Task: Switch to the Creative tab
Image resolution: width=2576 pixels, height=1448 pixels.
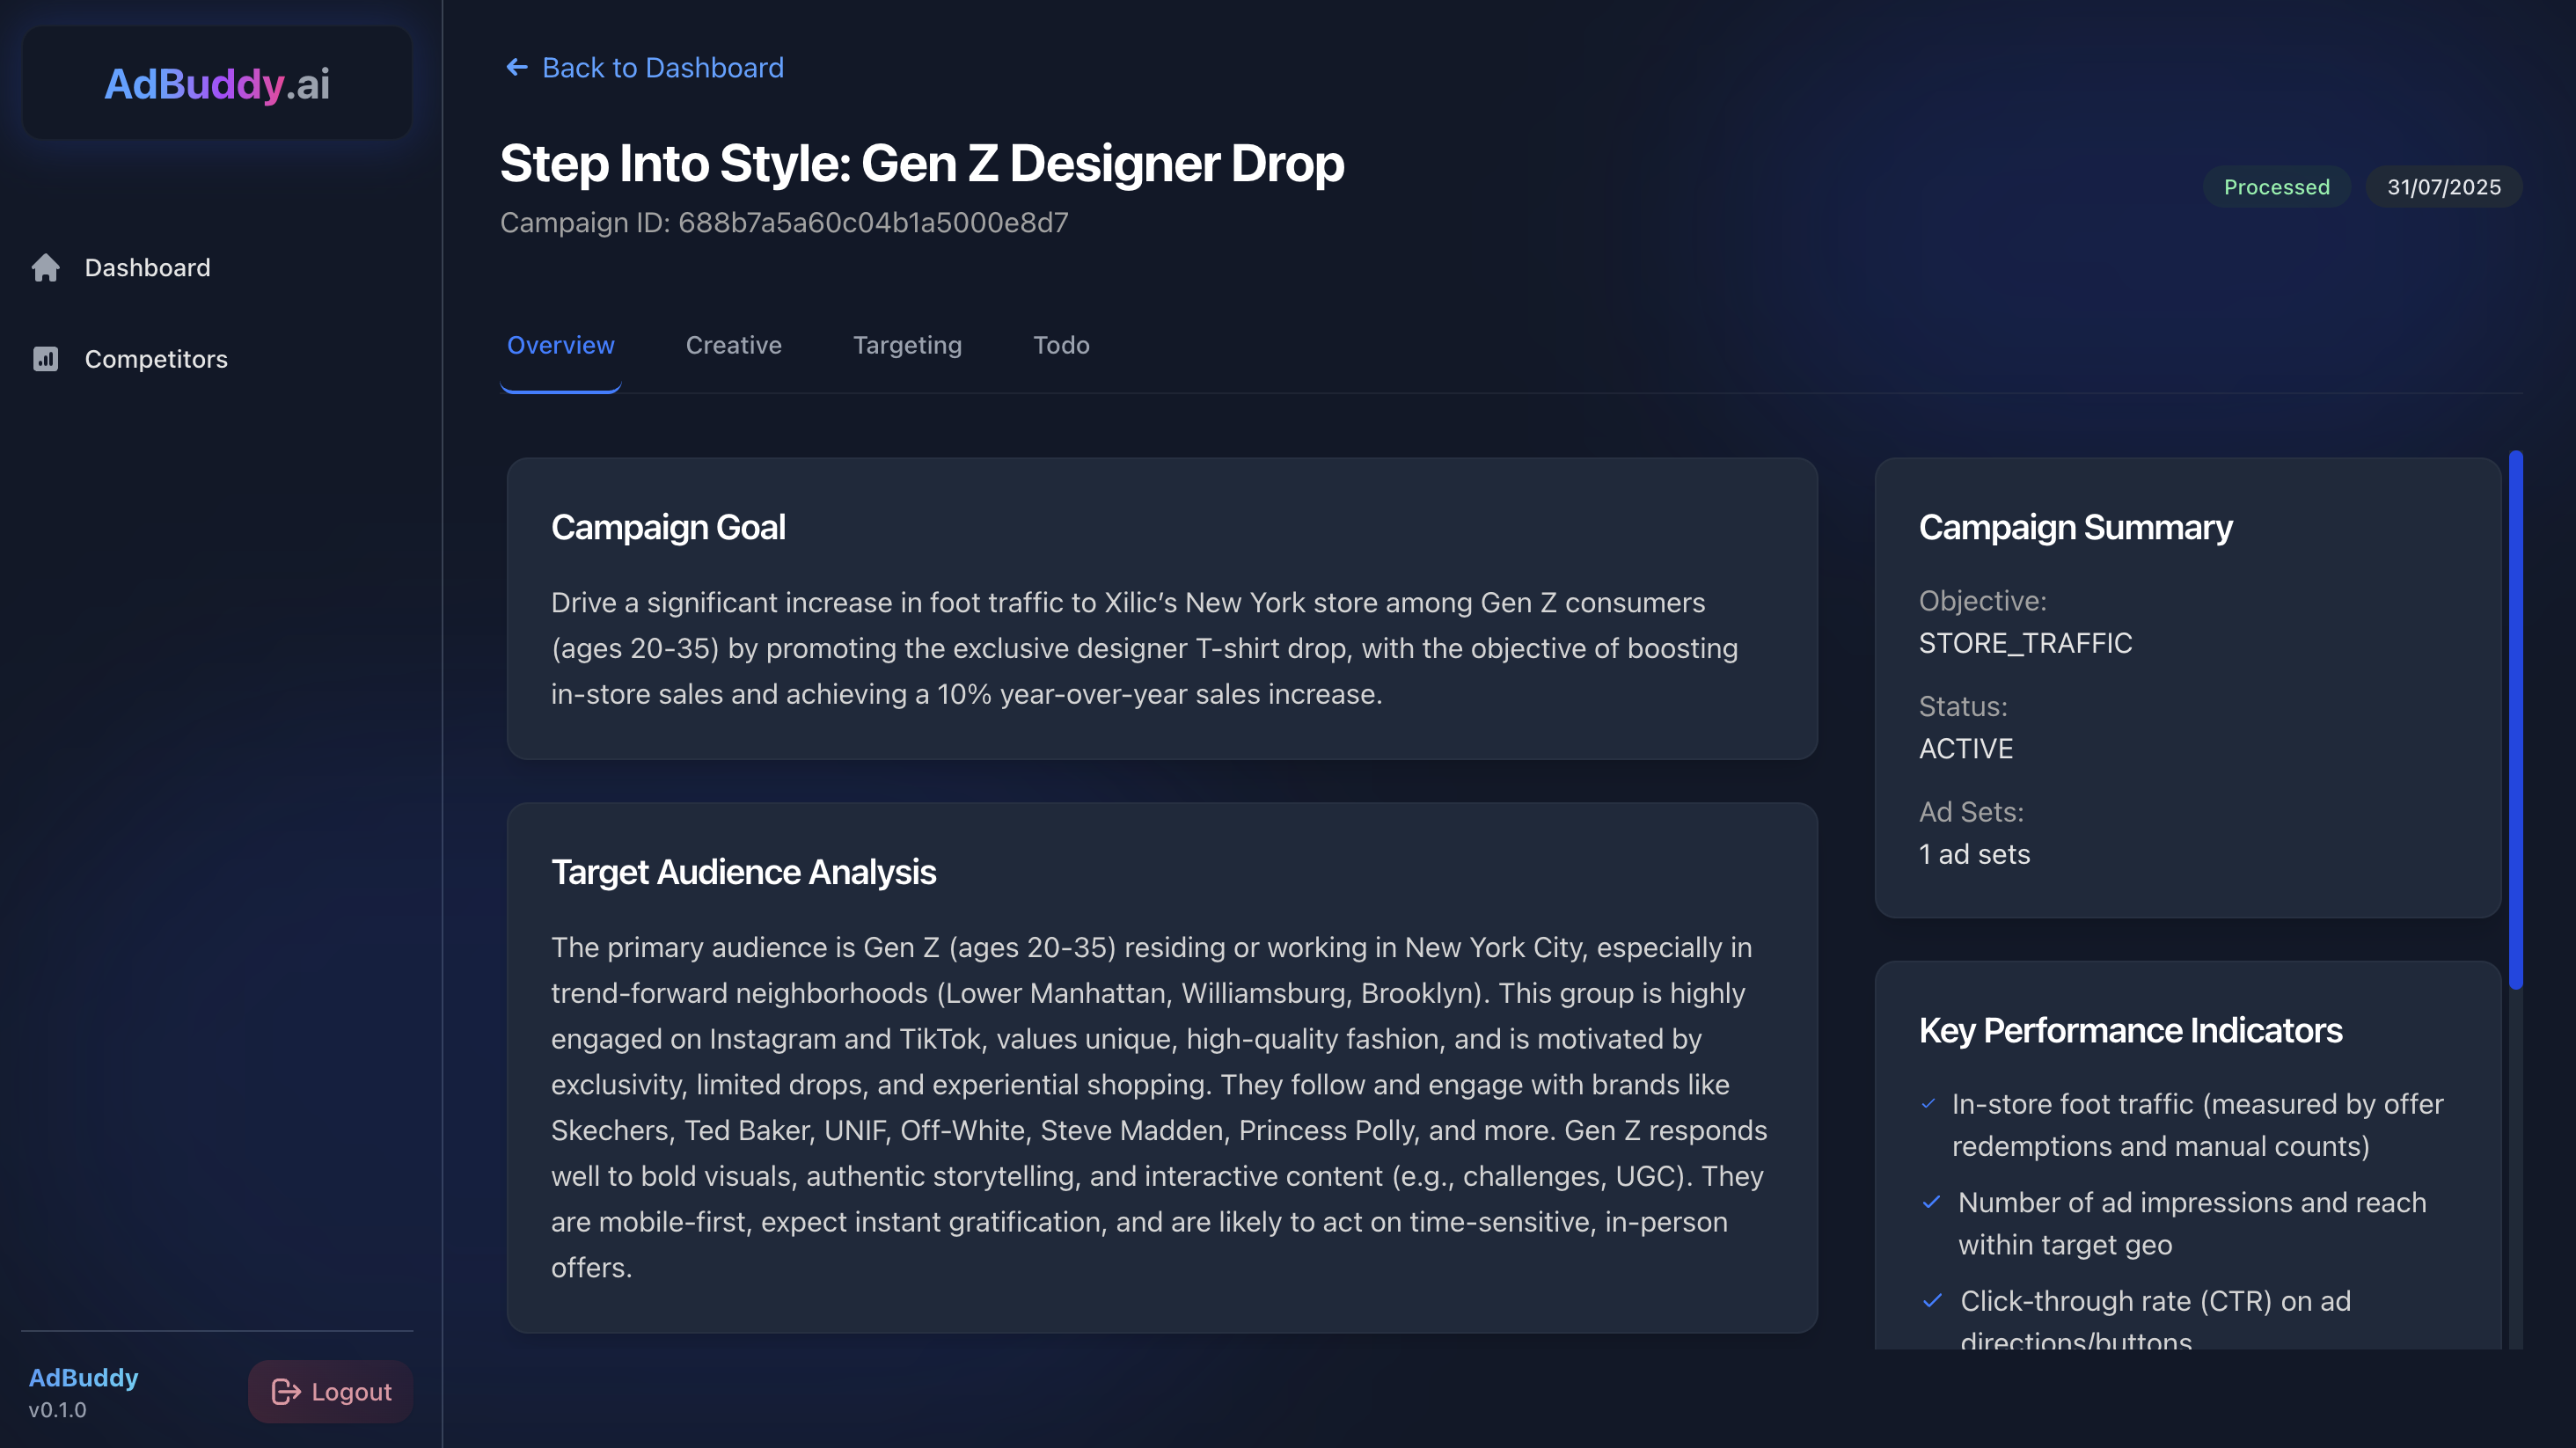Action: coord(733,345)
